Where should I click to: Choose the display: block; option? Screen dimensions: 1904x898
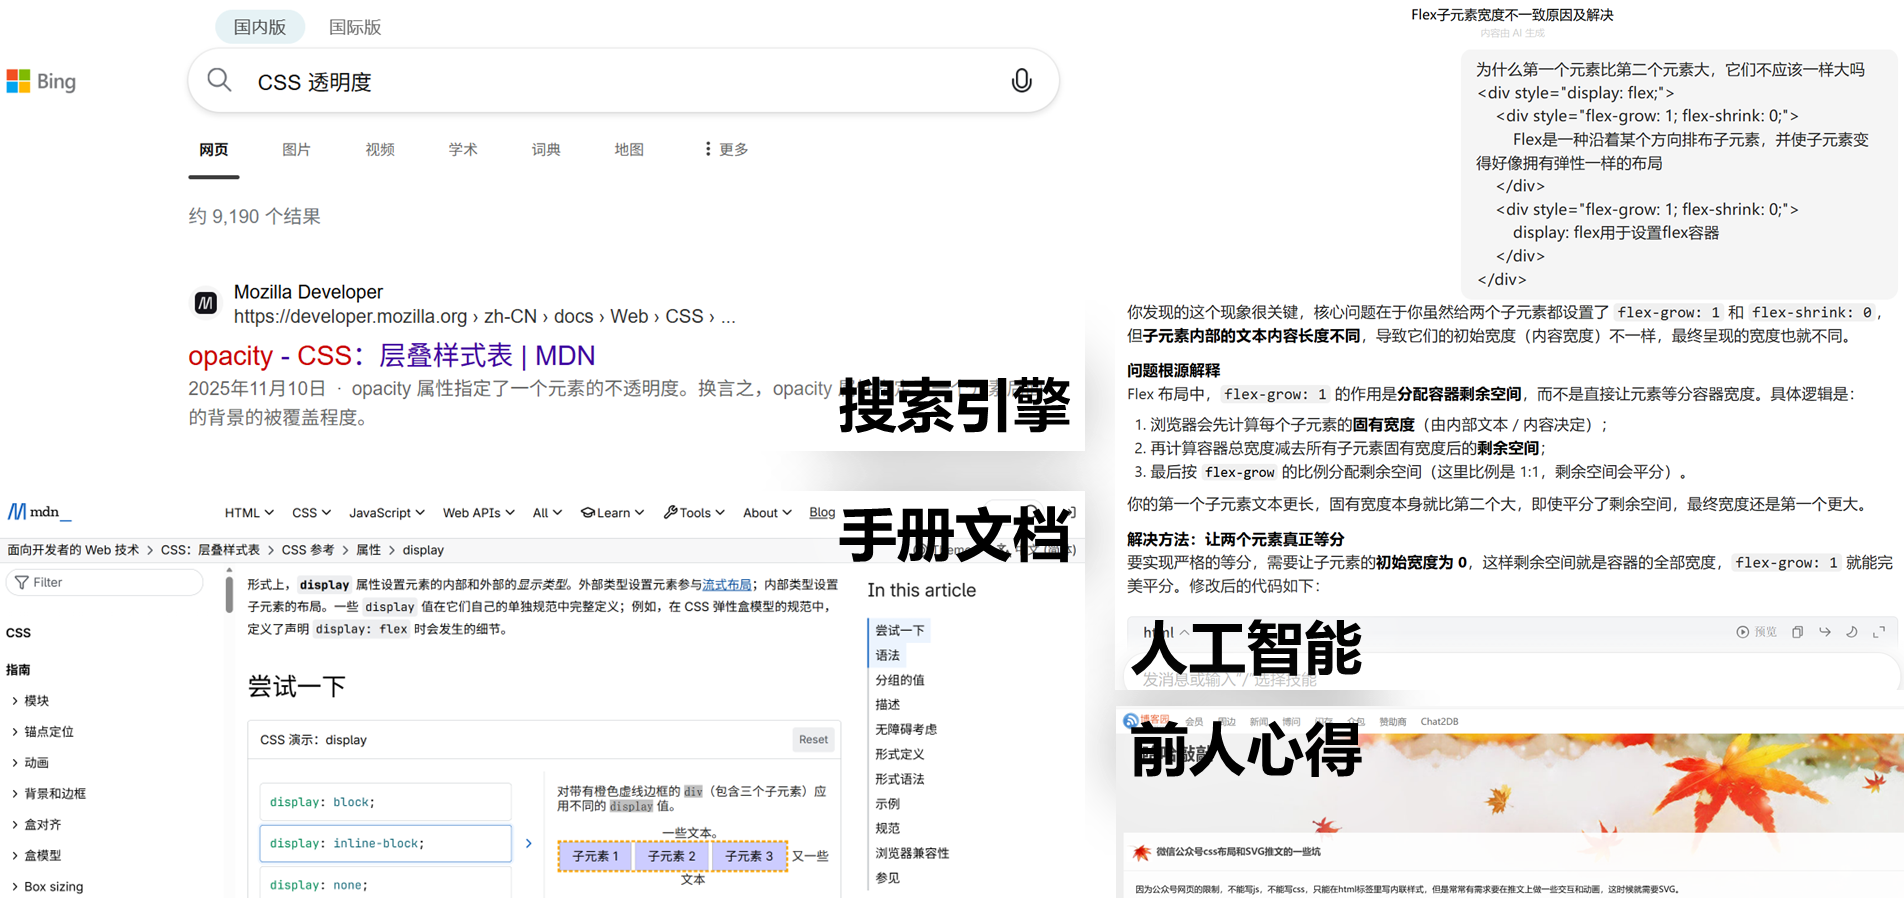pyautogui.click(x=385, y=802)
